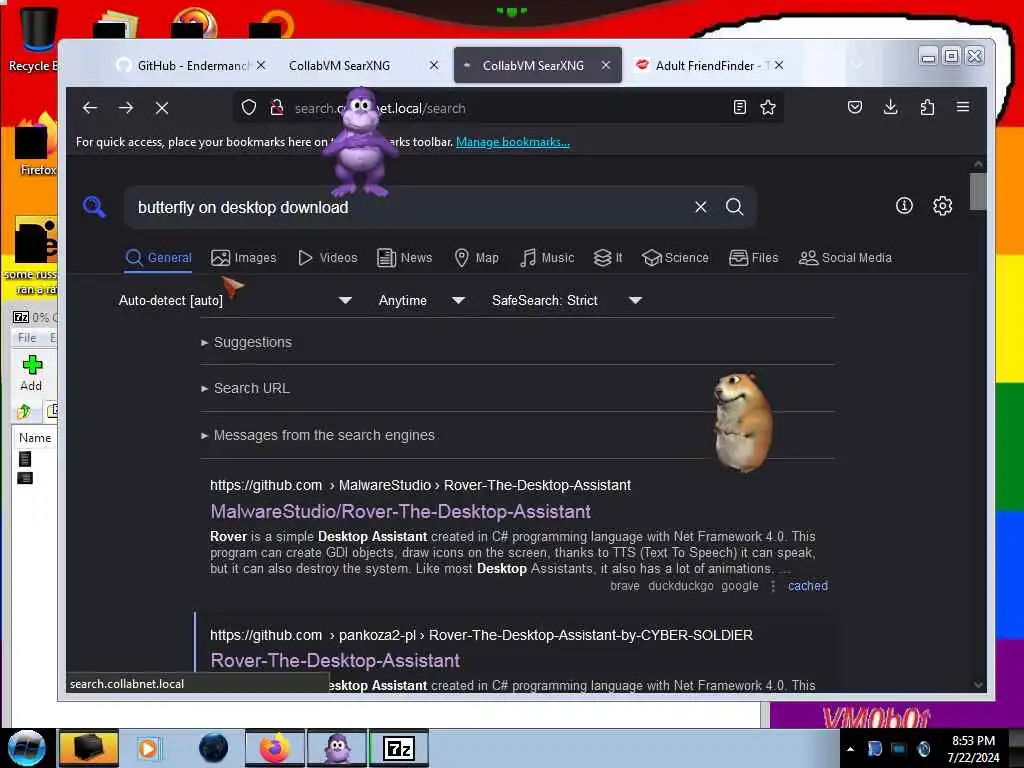Open File menu in 7-Zip window
Screen dimensions: 1024x768
[x=27, y=338]
